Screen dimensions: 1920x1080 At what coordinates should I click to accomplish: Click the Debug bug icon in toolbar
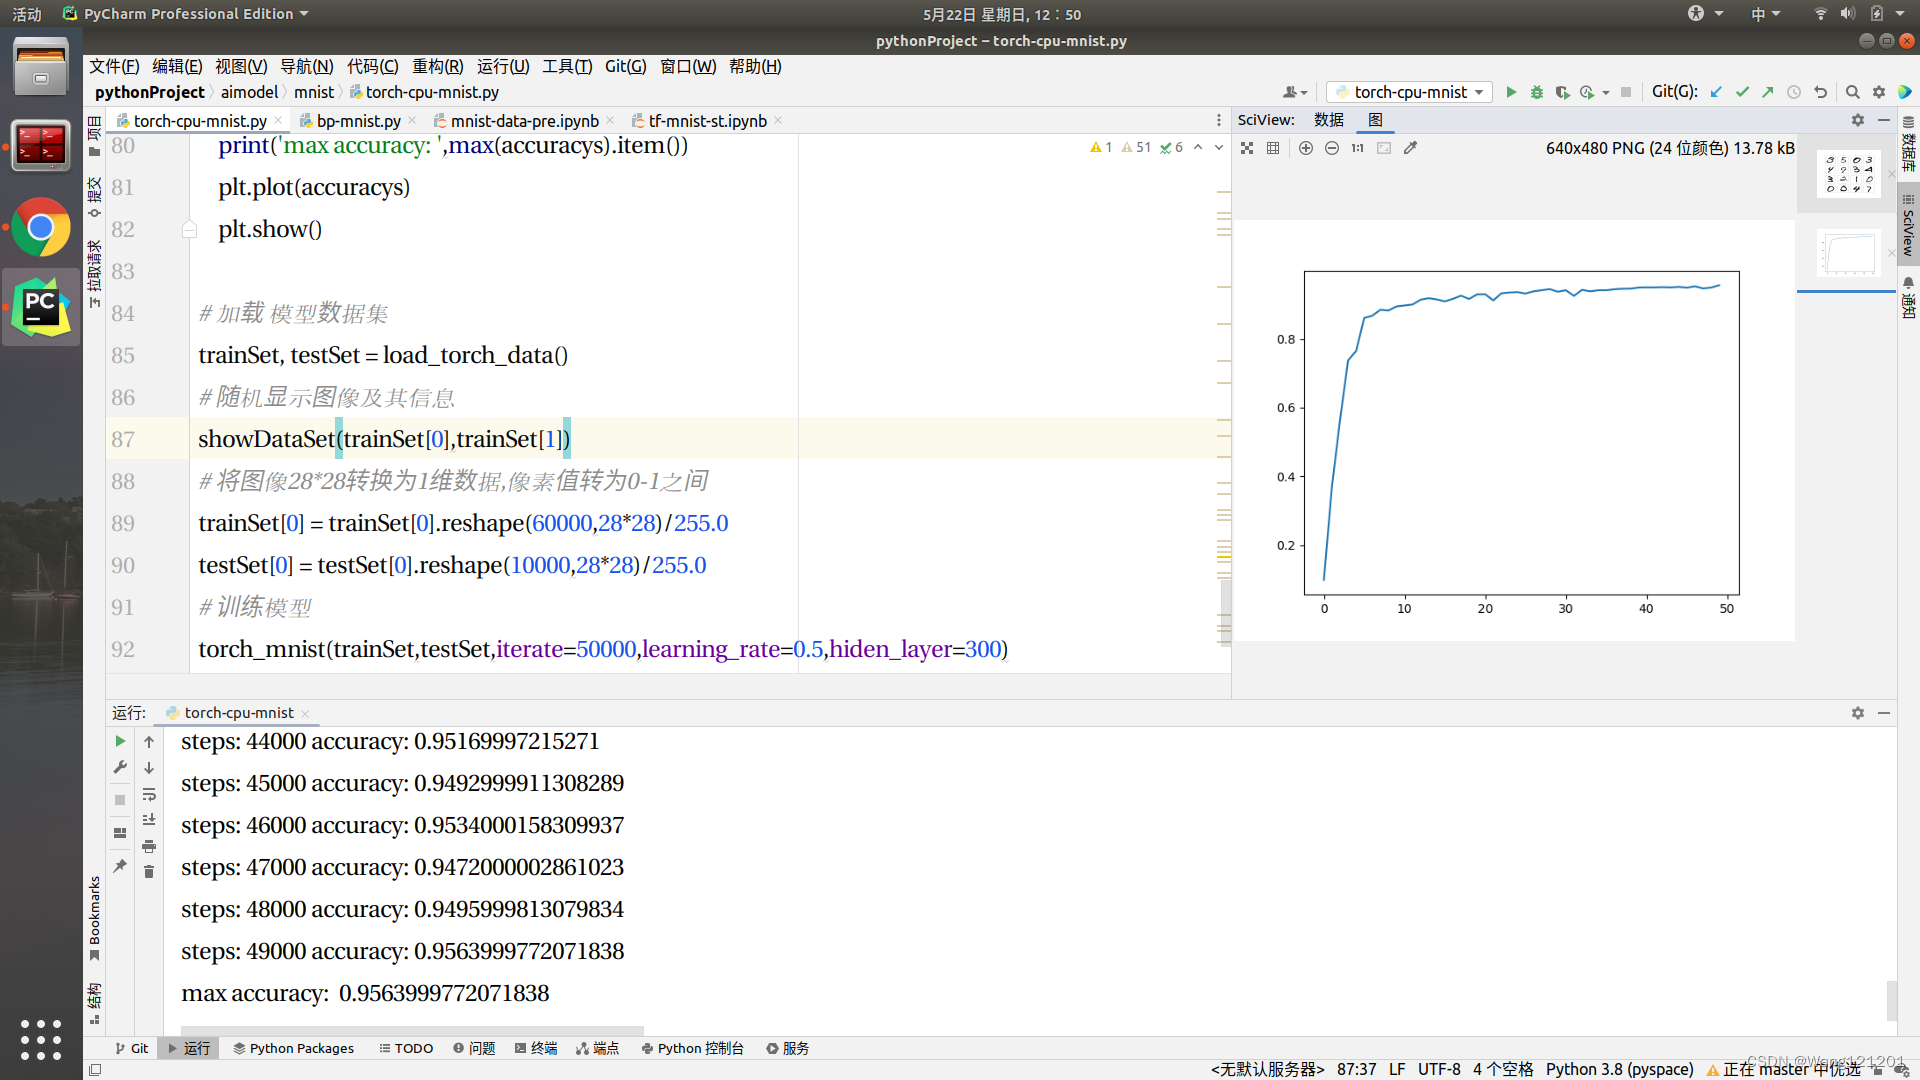(x=1537, y=92)
